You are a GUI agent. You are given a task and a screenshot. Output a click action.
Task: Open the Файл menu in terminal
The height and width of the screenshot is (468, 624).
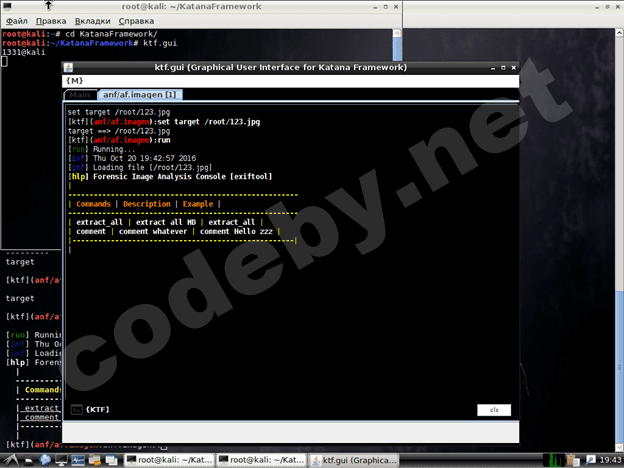click(x=17, y=21)
